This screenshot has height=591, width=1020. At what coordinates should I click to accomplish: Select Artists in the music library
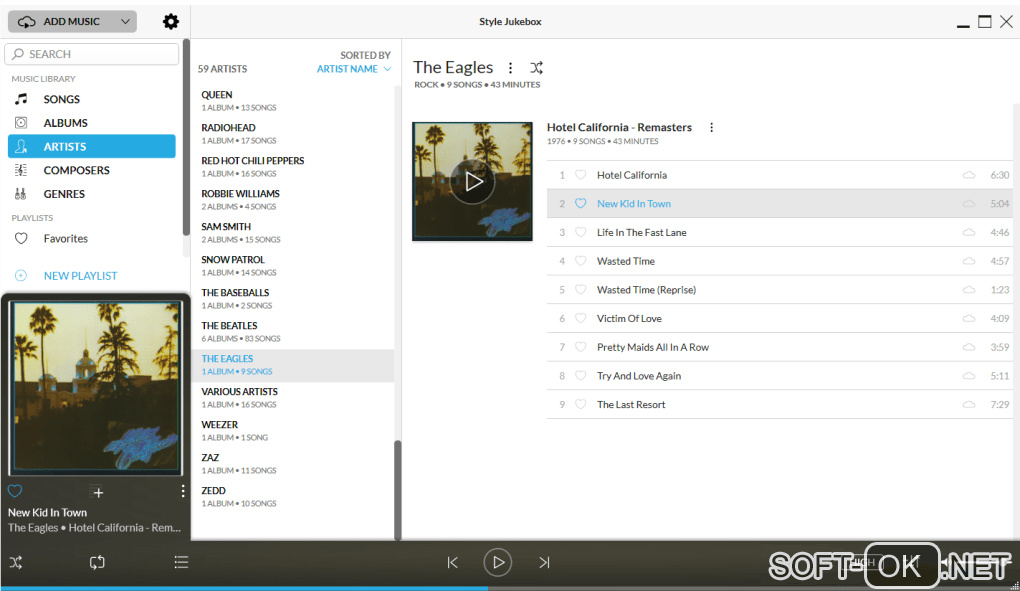(x=92, y=146)
